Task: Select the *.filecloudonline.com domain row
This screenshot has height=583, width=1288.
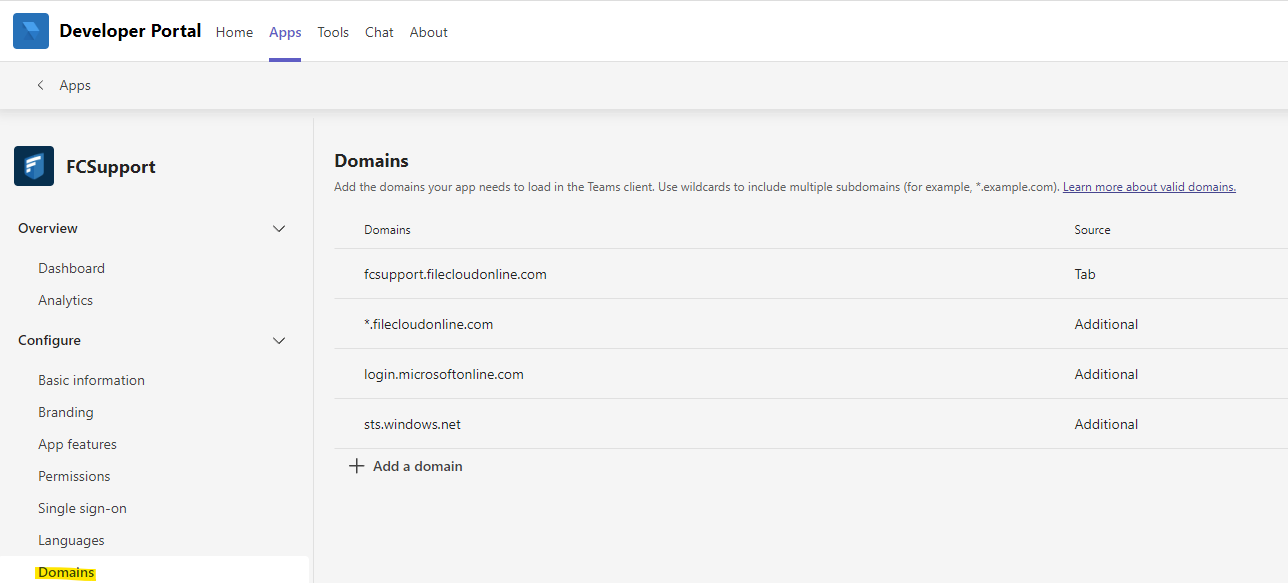Action: coord(811,324)
